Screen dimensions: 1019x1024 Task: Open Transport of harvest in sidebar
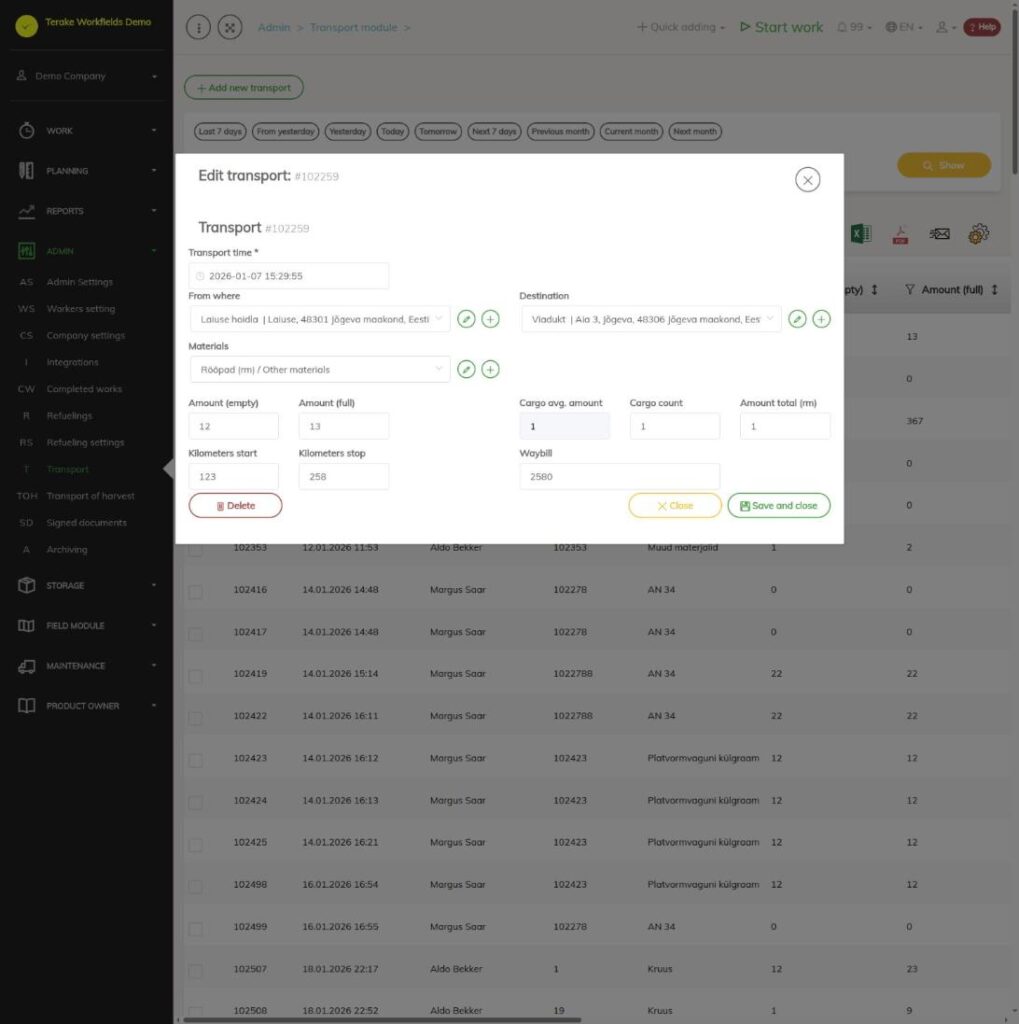90,496
